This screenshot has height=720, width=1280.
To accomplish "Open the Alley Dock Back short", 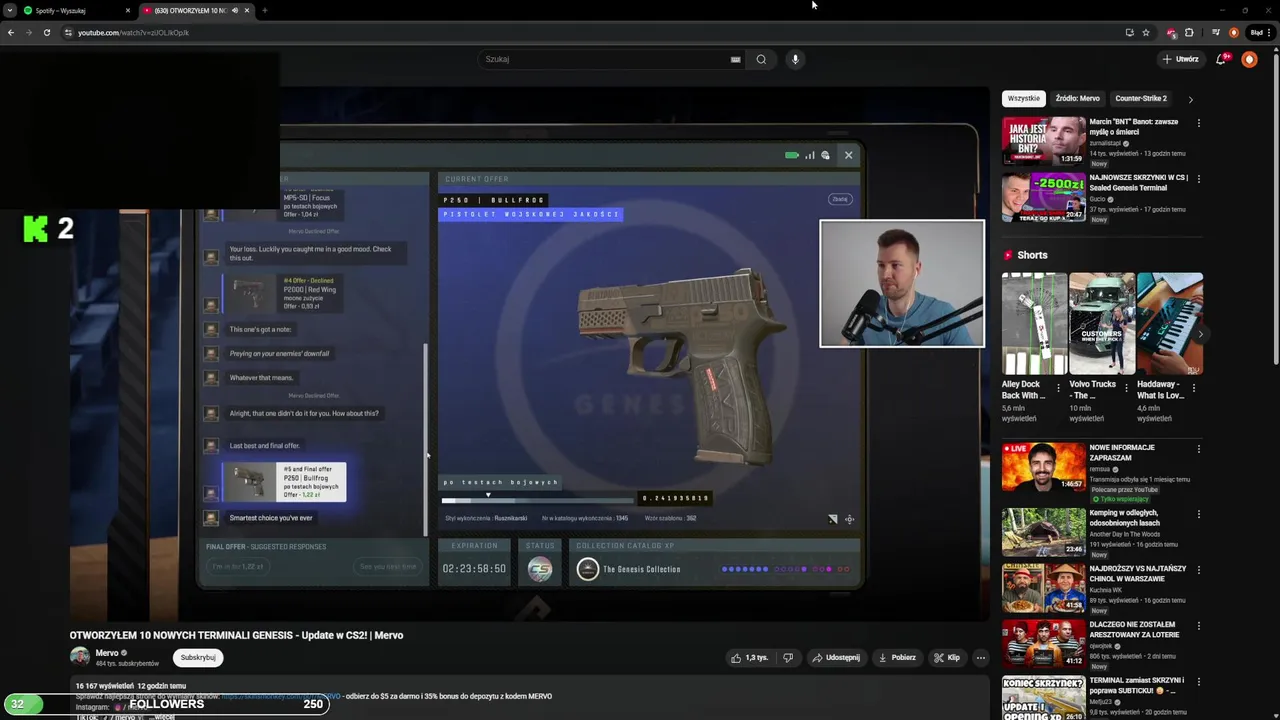I will coord(1034,324).
